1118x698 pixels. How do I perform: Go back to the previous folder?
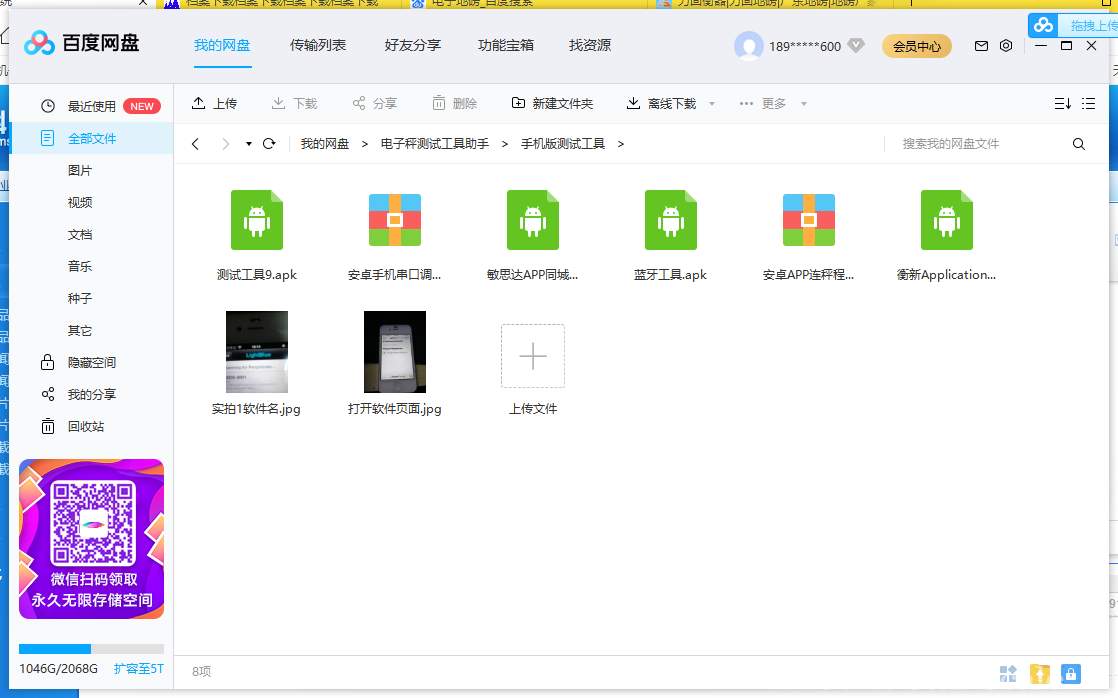click(x=196, y=144)
